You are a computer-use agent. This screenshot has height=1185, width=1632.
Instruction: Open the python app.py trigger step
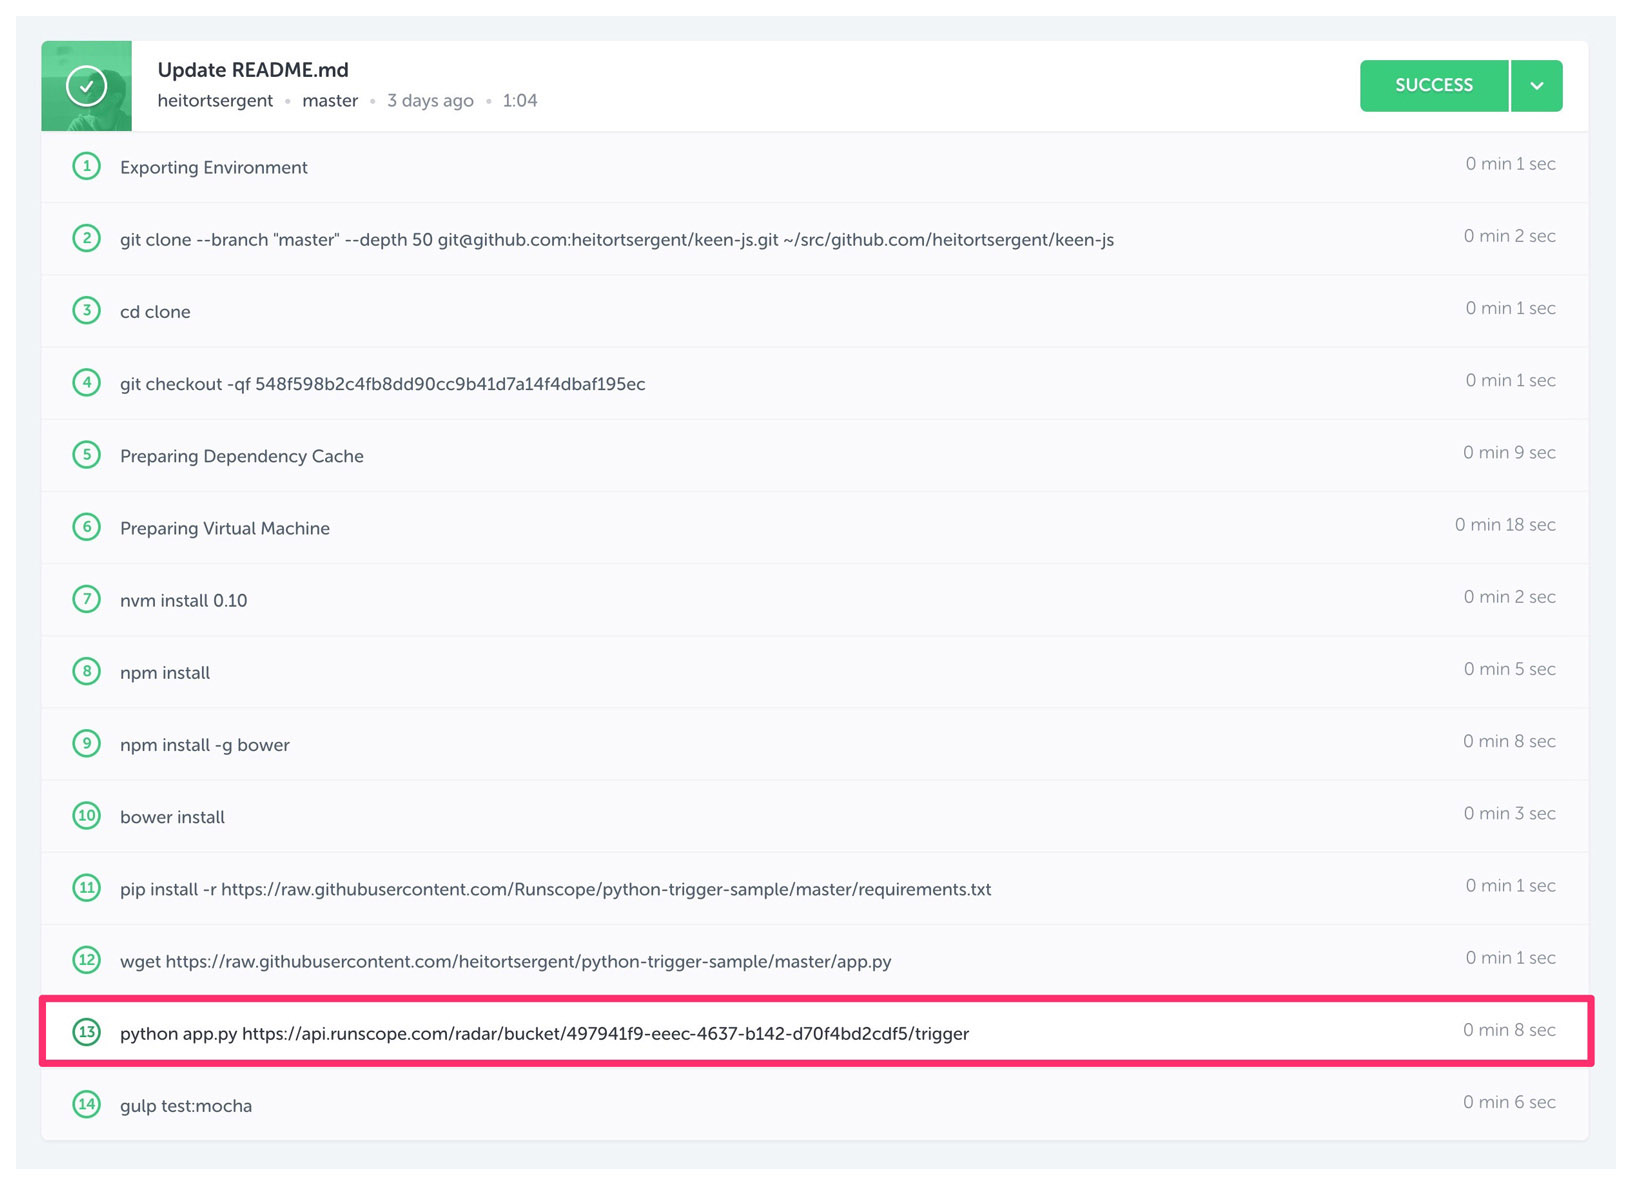pos(814,1032)
